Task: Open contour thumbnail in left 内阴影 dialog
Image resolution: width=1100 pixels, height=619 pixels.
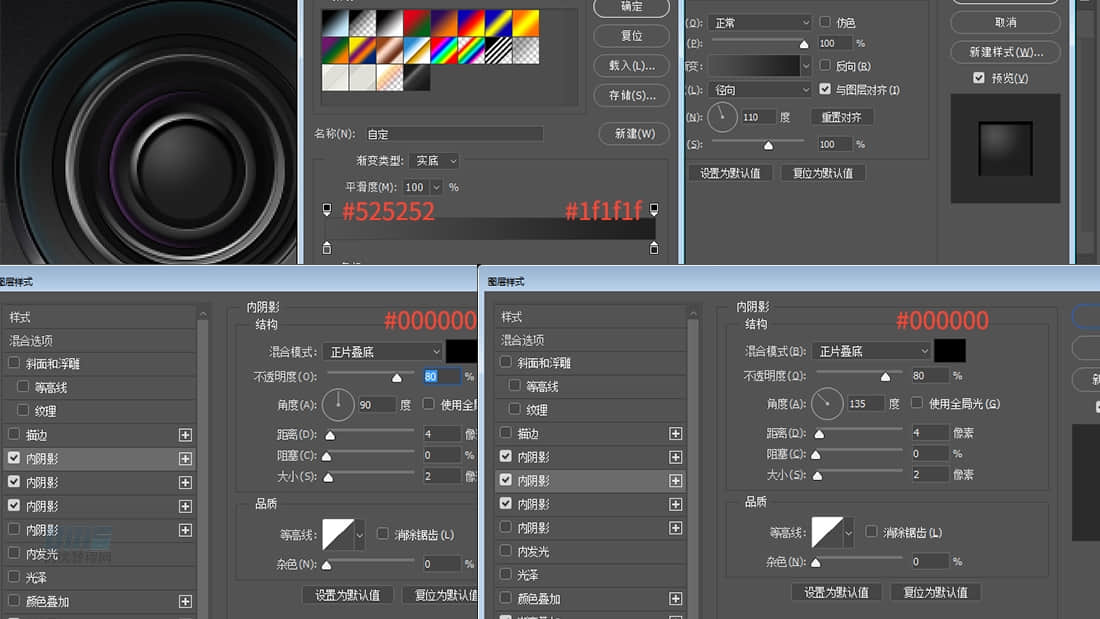Action: pyautogui.click(x=338, y=535)
